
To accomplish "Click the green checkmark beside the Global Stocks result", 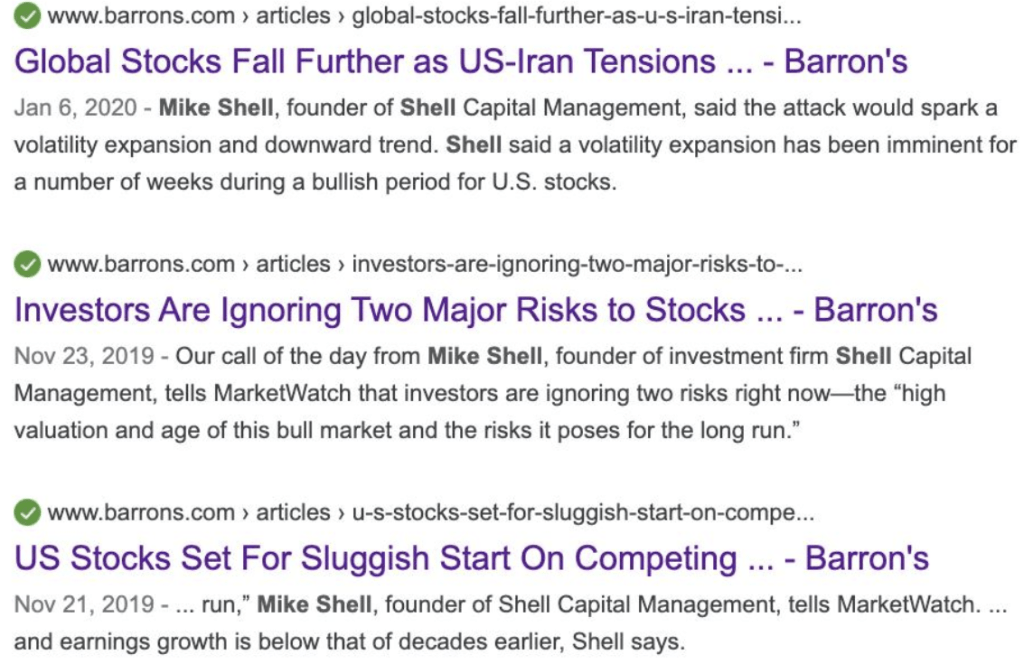I will [28, 16].
